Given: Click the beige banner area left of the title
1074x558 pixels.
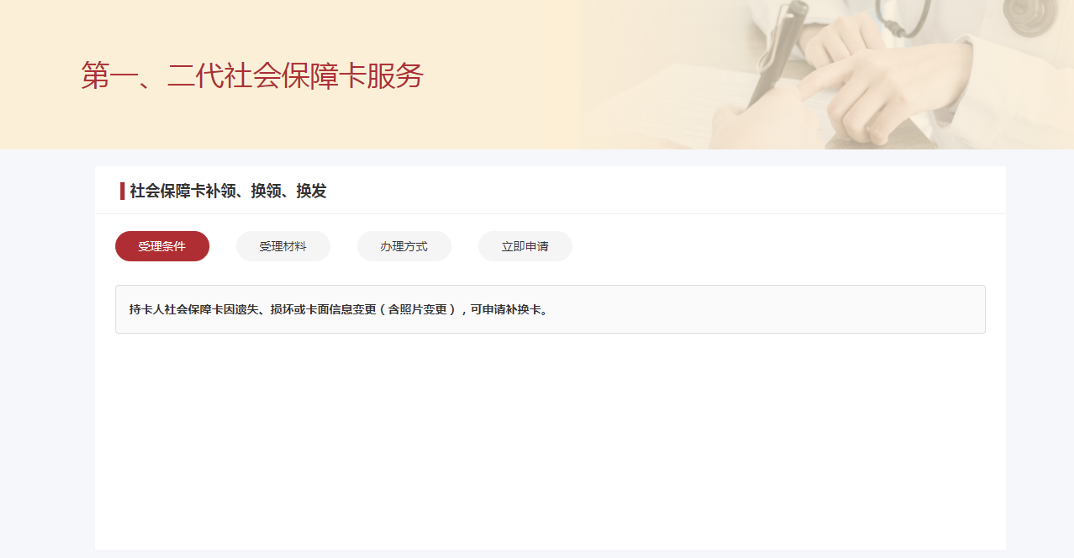Looking at the screenshot, I should pos(40,76).
